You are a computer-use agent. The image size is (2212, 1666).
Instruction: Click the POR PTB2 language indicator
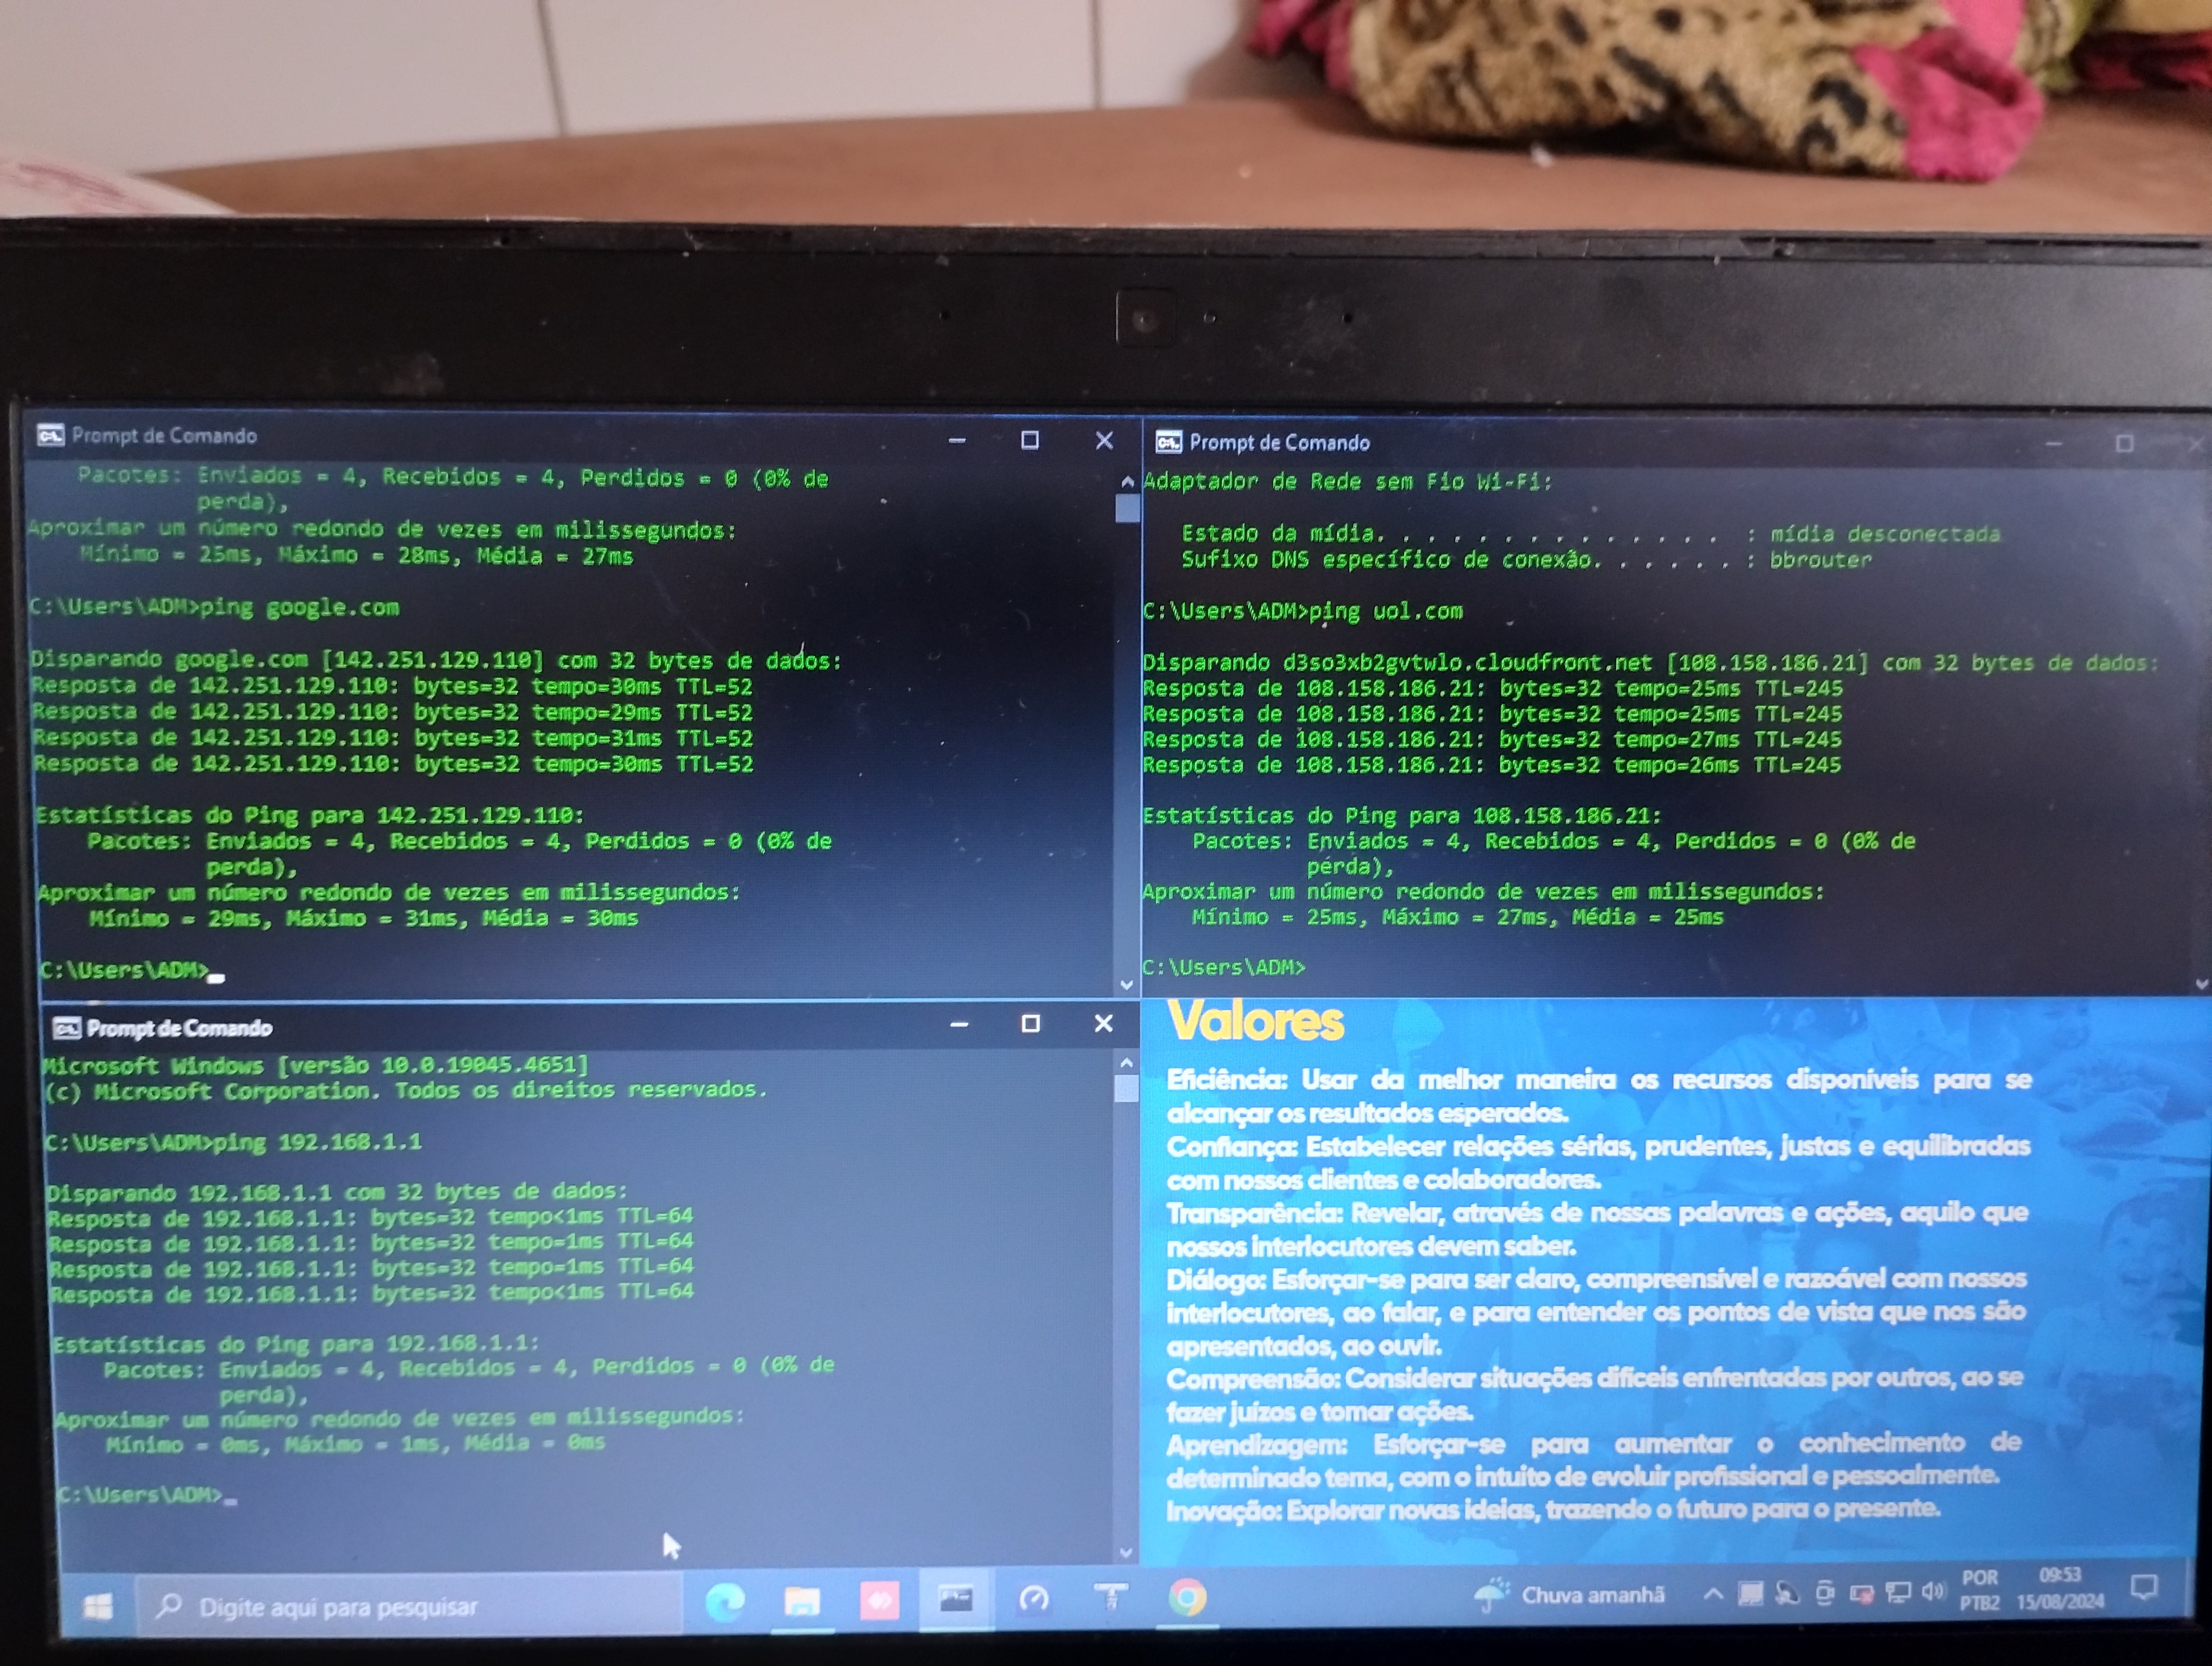pos(1979,1590)
